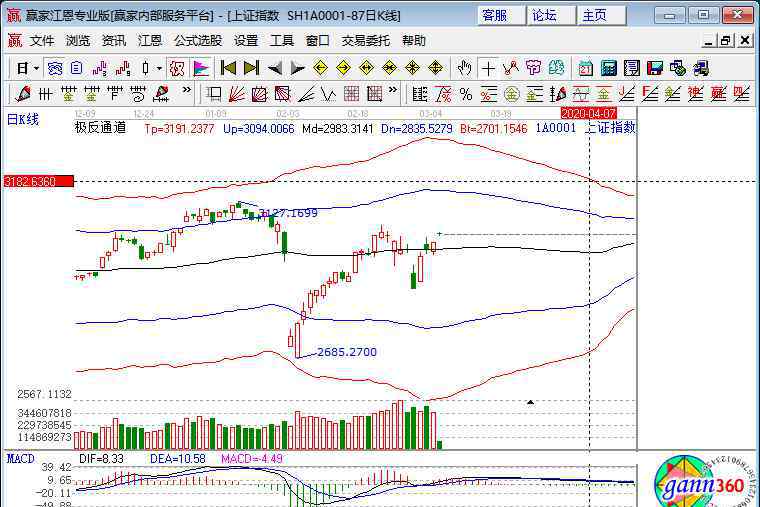Open the 文件 menu
Viewport: 760px width, 507px height.
coord(42,41)
